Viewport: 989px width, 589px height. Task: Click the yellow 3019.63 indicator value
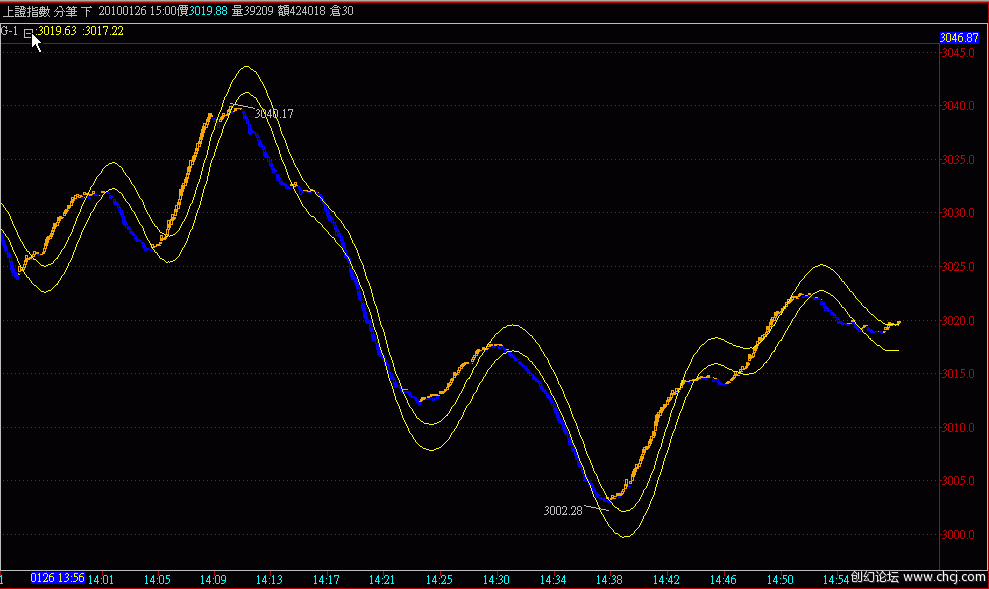tap(59, 31)
